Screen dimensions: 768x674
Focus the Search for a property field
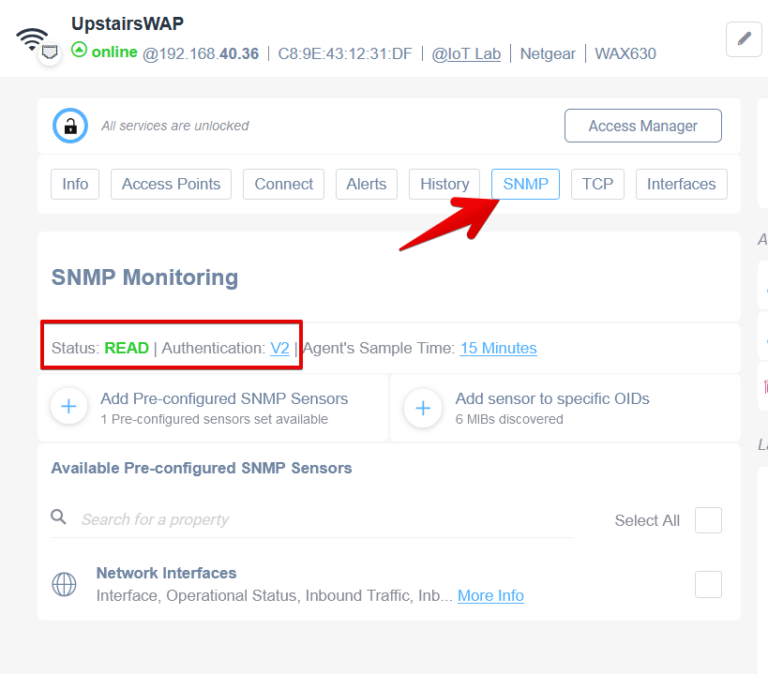[320, 519]
